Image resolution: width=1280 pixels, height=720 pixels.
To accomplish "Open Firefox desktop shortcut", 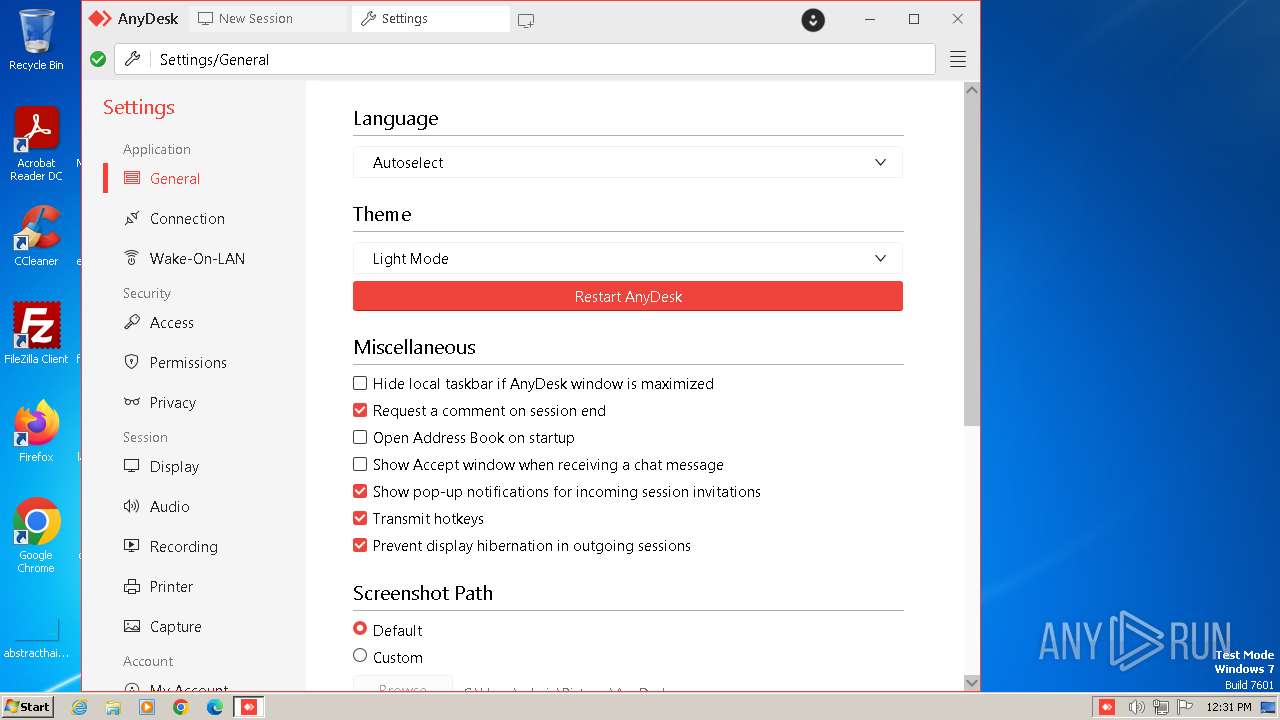I will point(36,431).
